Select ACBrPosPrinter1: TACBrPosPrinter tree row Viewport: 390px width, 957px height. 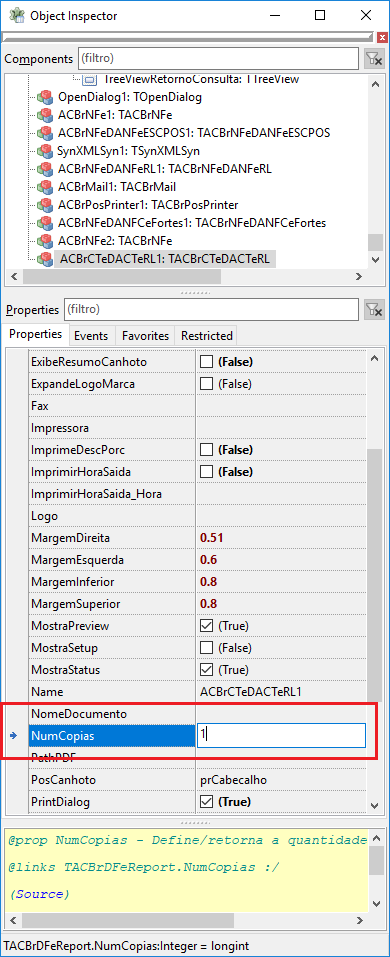coord(148,204)
